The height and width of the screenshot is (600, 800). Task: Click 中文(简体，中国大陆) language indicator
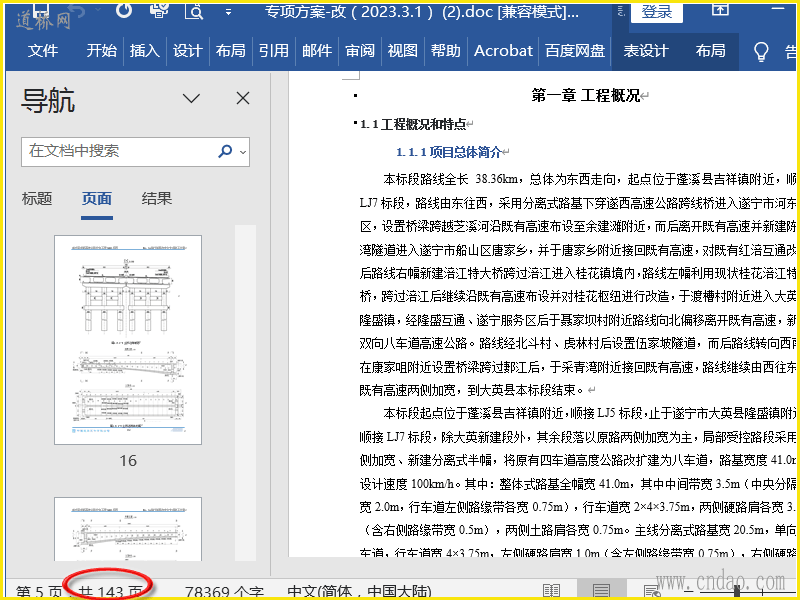(x=359, y=592)
